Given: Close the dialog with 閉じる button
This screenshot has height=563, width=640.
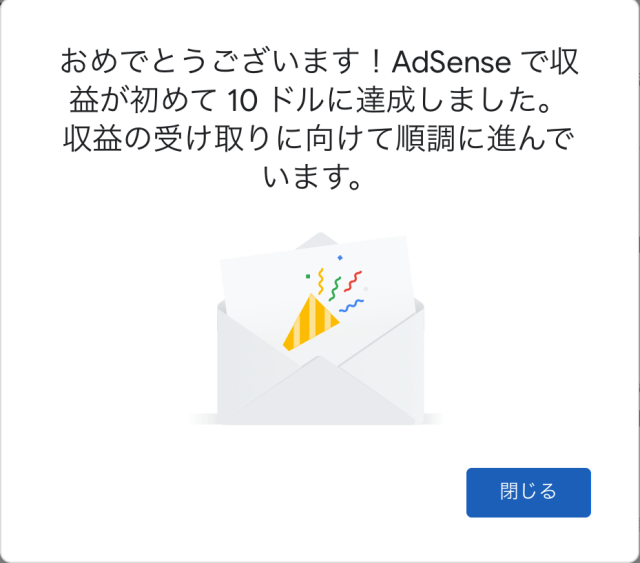Looking at the screenshot, I should 528,492.
